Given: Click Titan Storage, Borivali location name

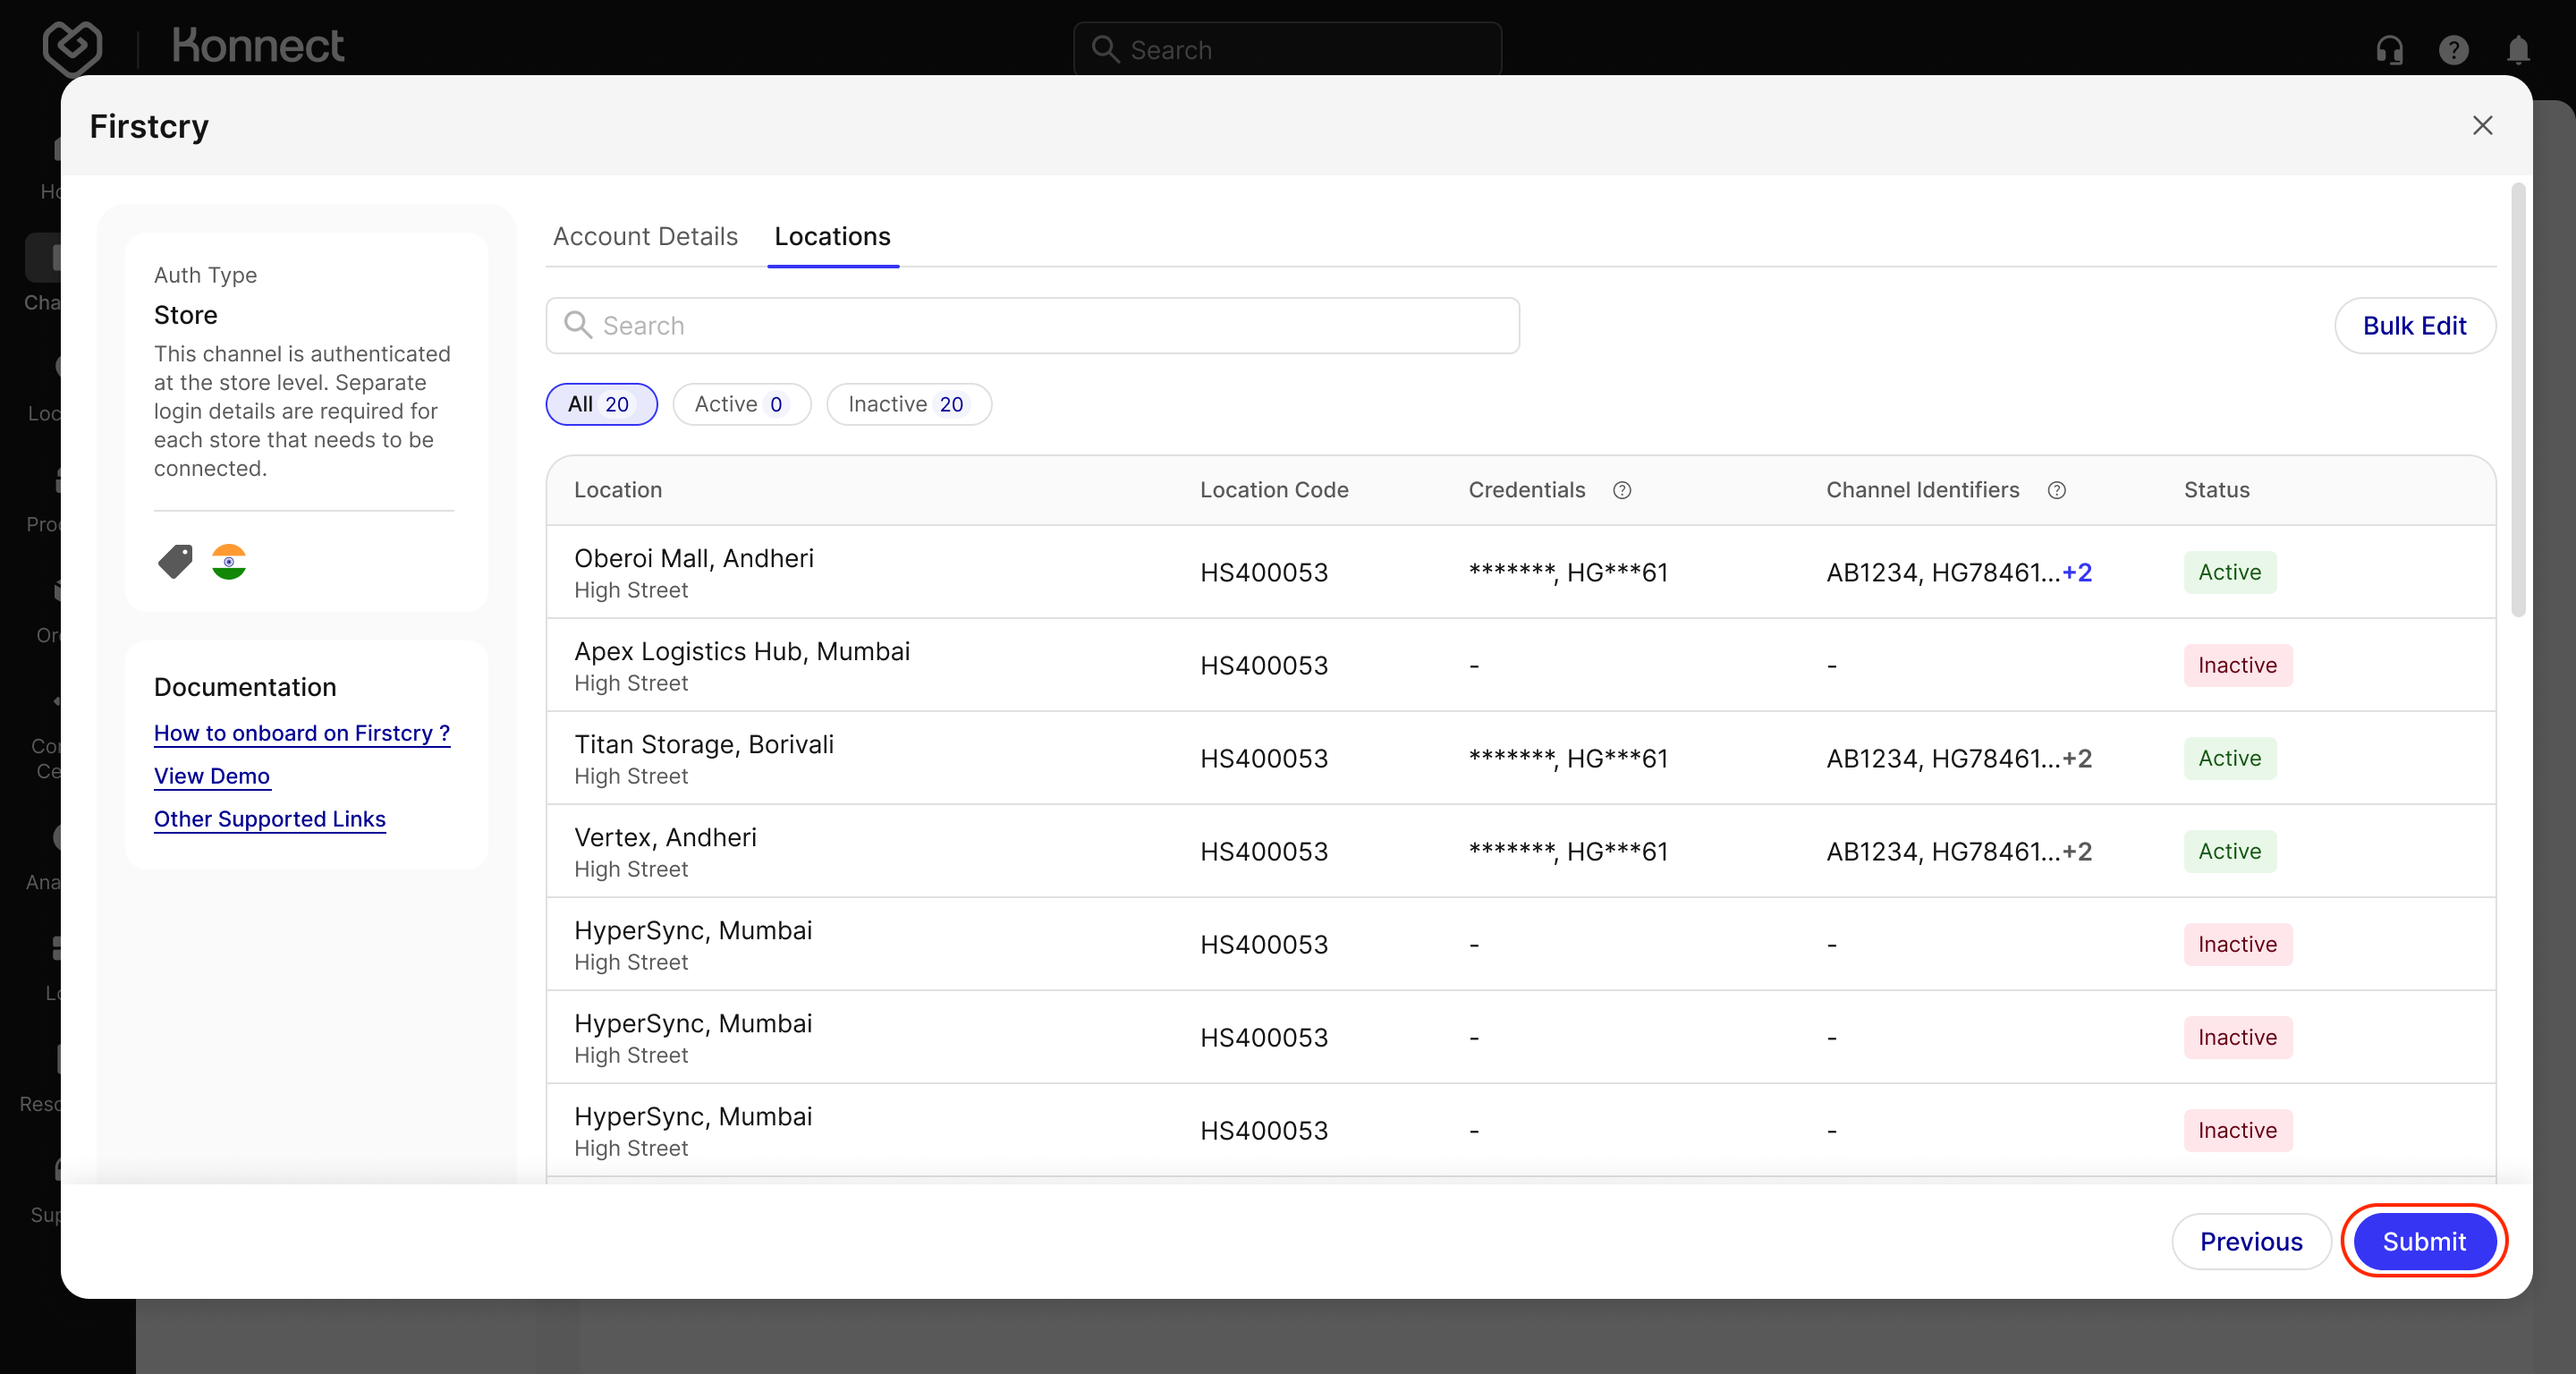Looking at the screenshot, I should tap(704, 744).
